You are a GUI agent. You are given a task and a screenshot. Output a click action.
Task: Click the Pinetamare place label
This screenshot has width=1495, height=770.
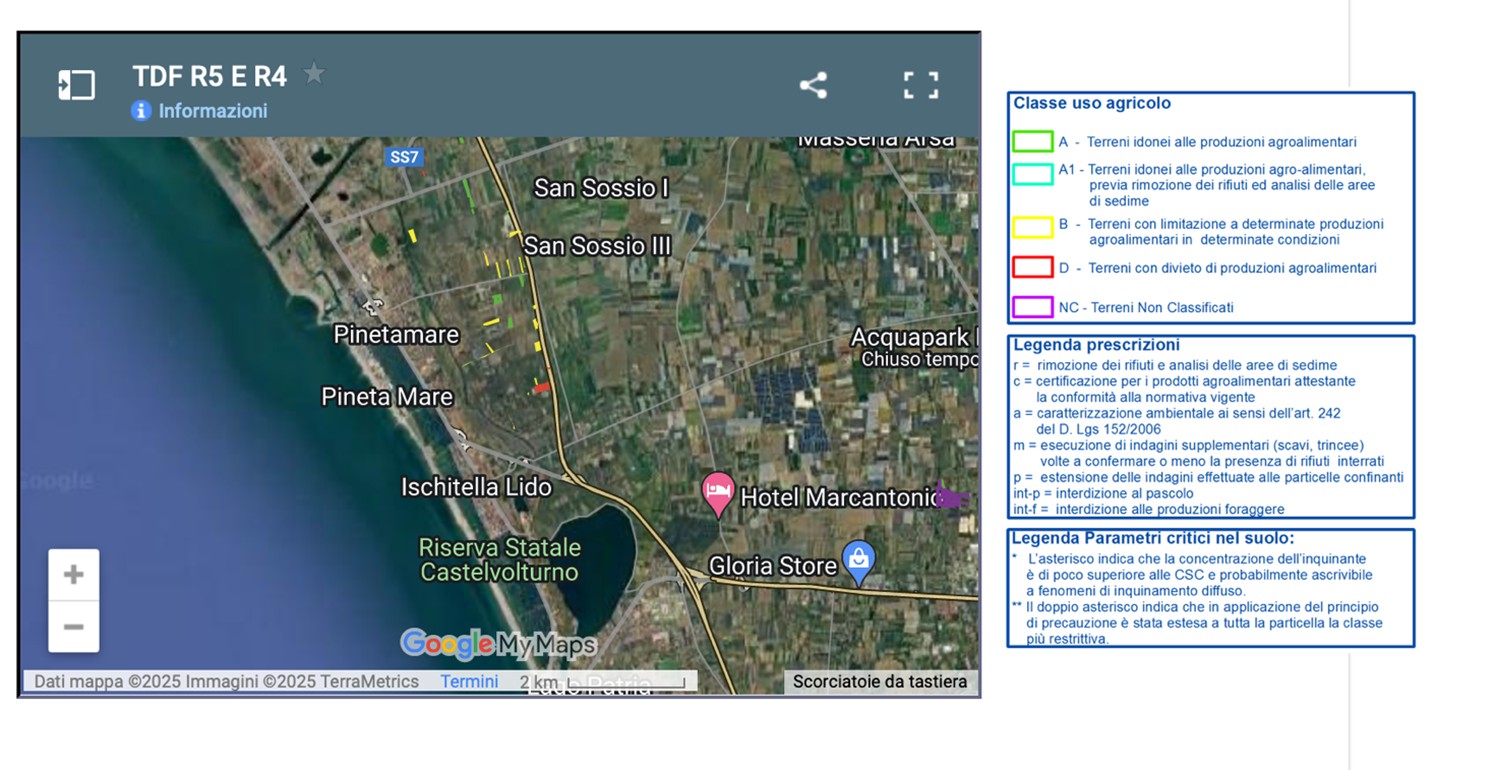click(x=396, y=334)
